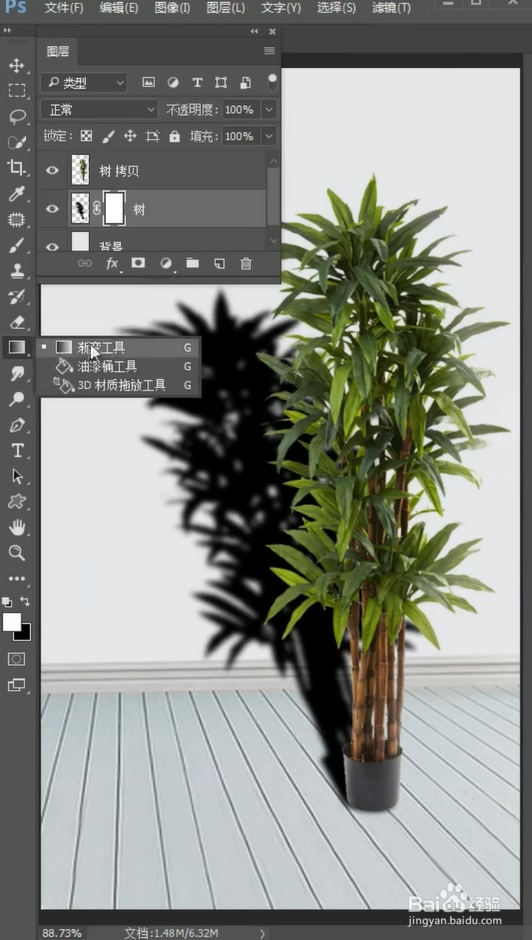Collapse the Layers panel with double arrows
The width and height of the screenshot is (532, 940).
tap(254, 31)
